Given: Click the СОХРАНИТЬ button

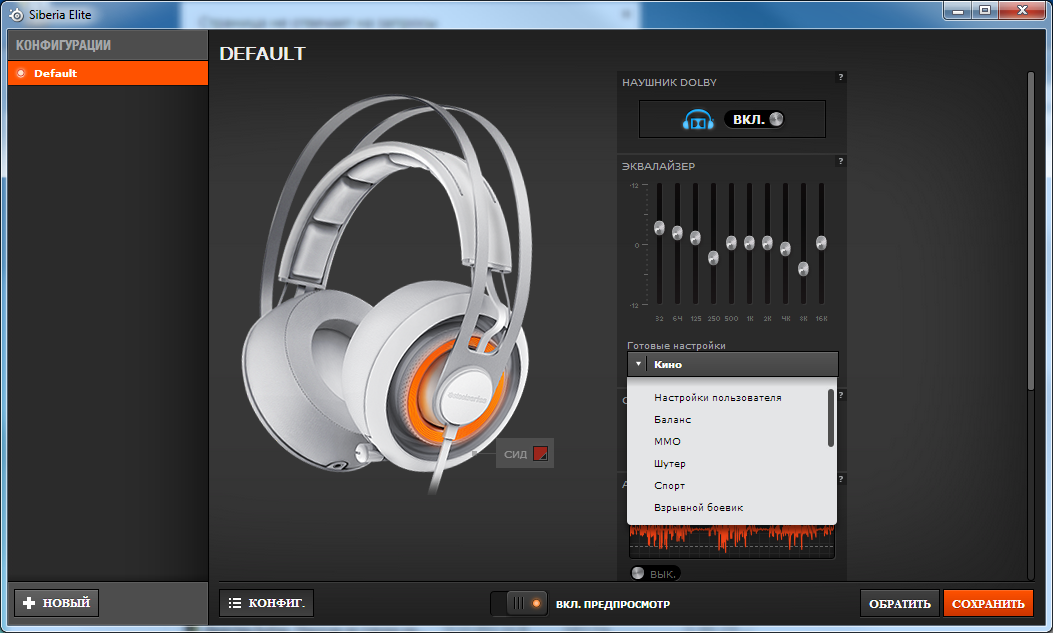Looking at the screenshot, I should (x=988, y=603).
